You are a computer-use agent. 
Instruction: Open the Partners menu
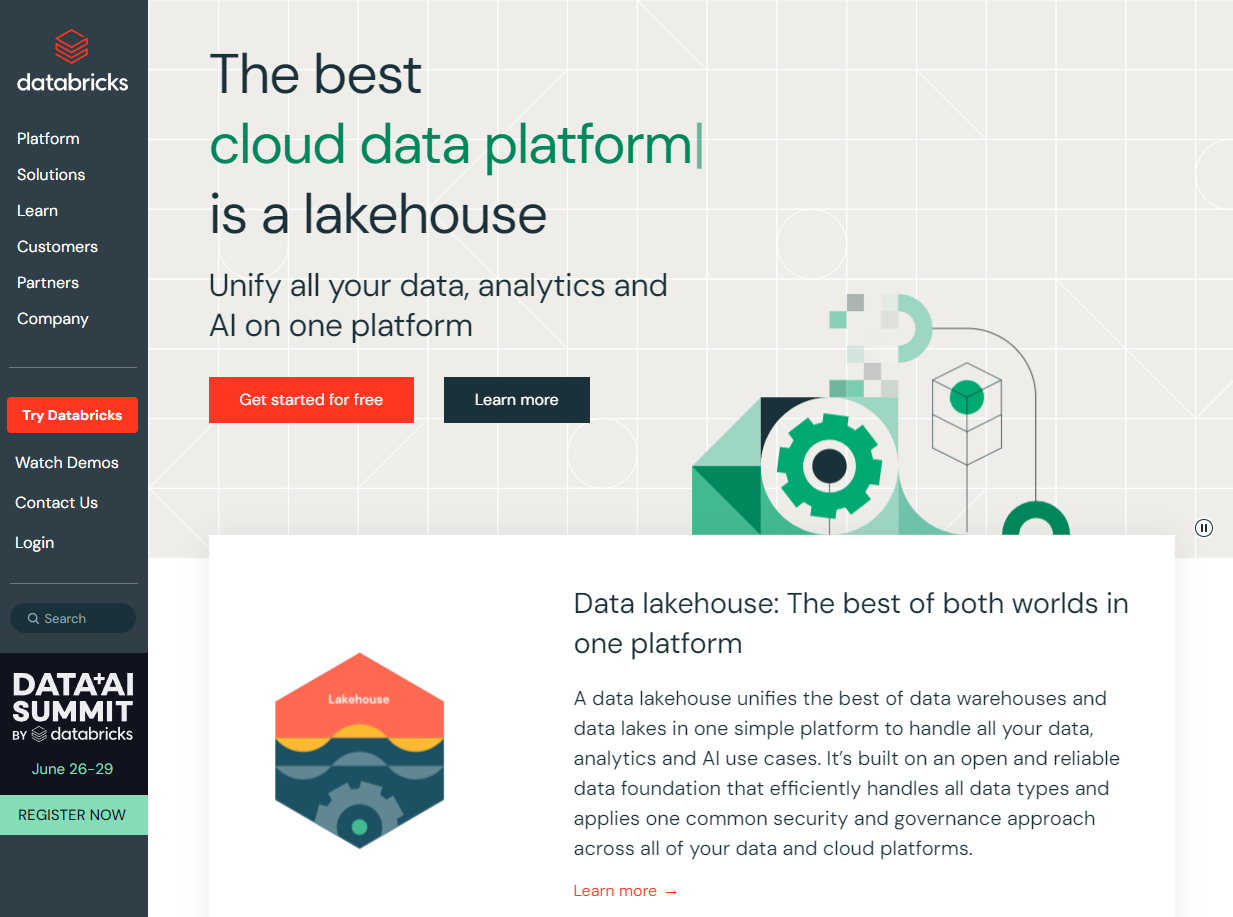(48, 283)
